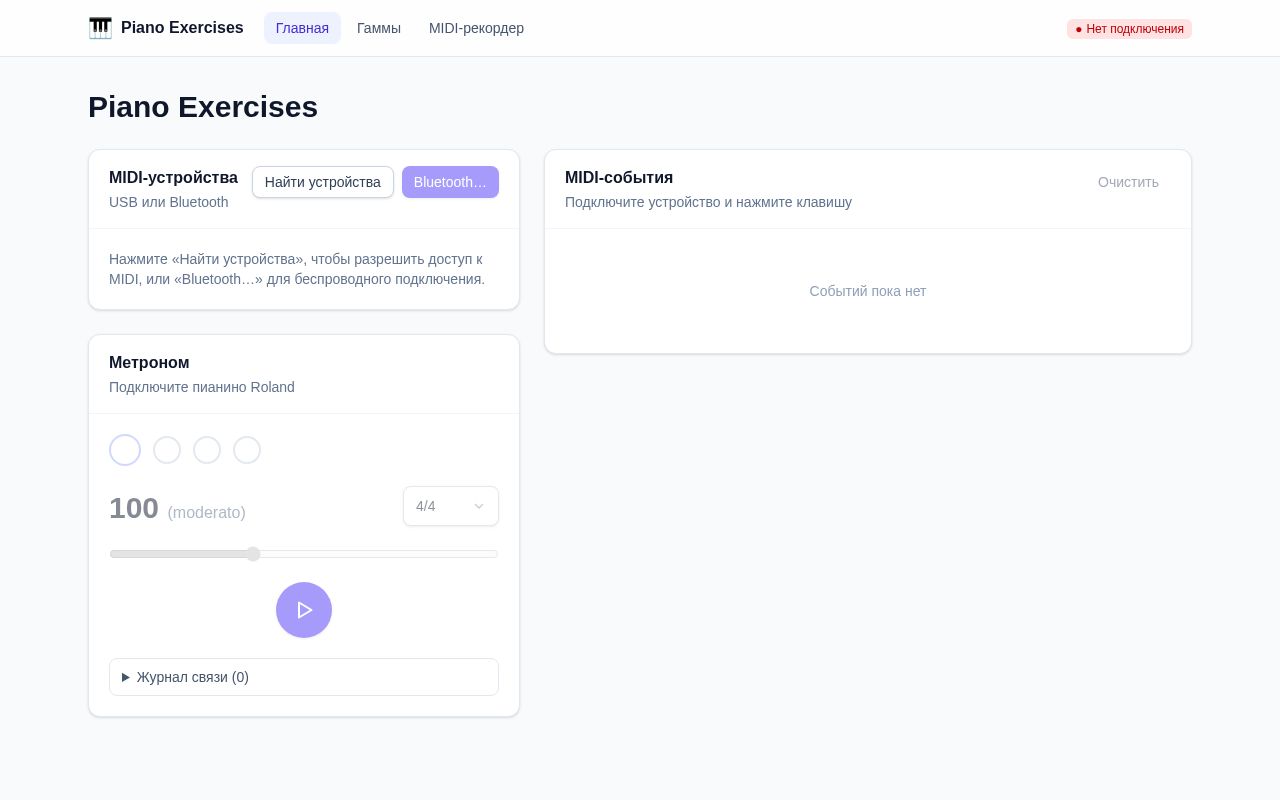Click the Нет подключения status badge

1129,29
